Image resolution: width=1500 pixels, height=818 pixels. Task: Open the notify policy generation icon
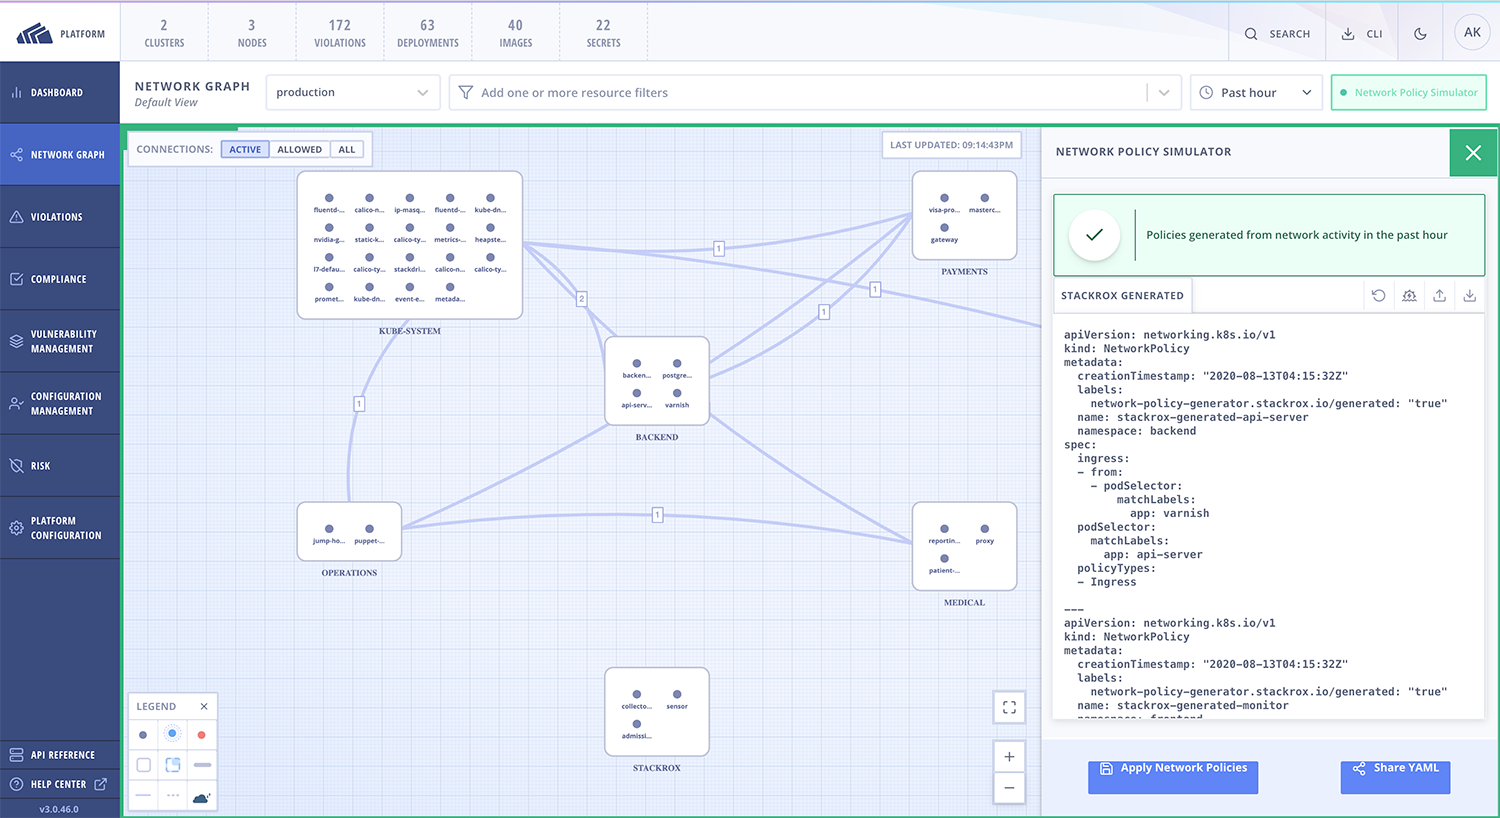pyautogui.click(x=1409, y=295)
